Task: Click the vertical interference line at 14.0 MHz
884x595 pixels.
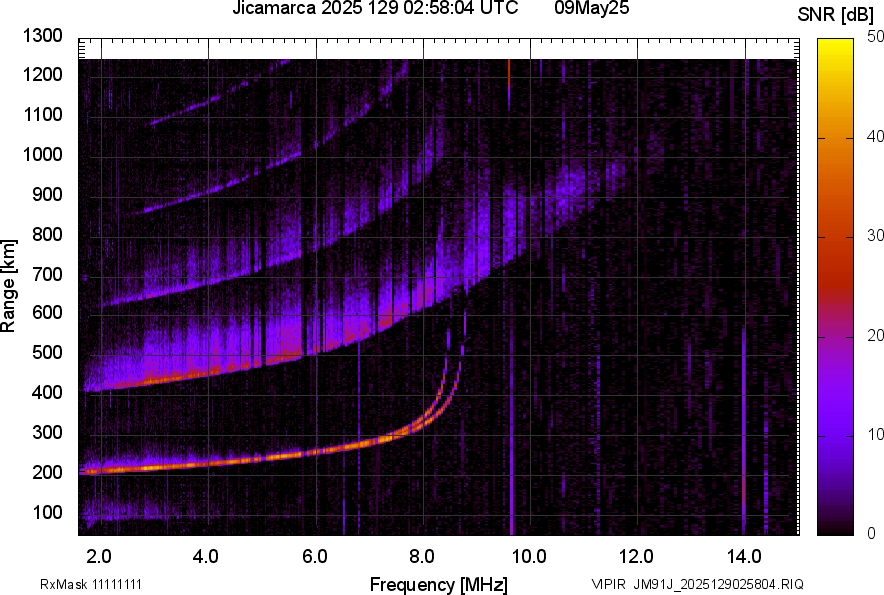Action: click(744, 429)
